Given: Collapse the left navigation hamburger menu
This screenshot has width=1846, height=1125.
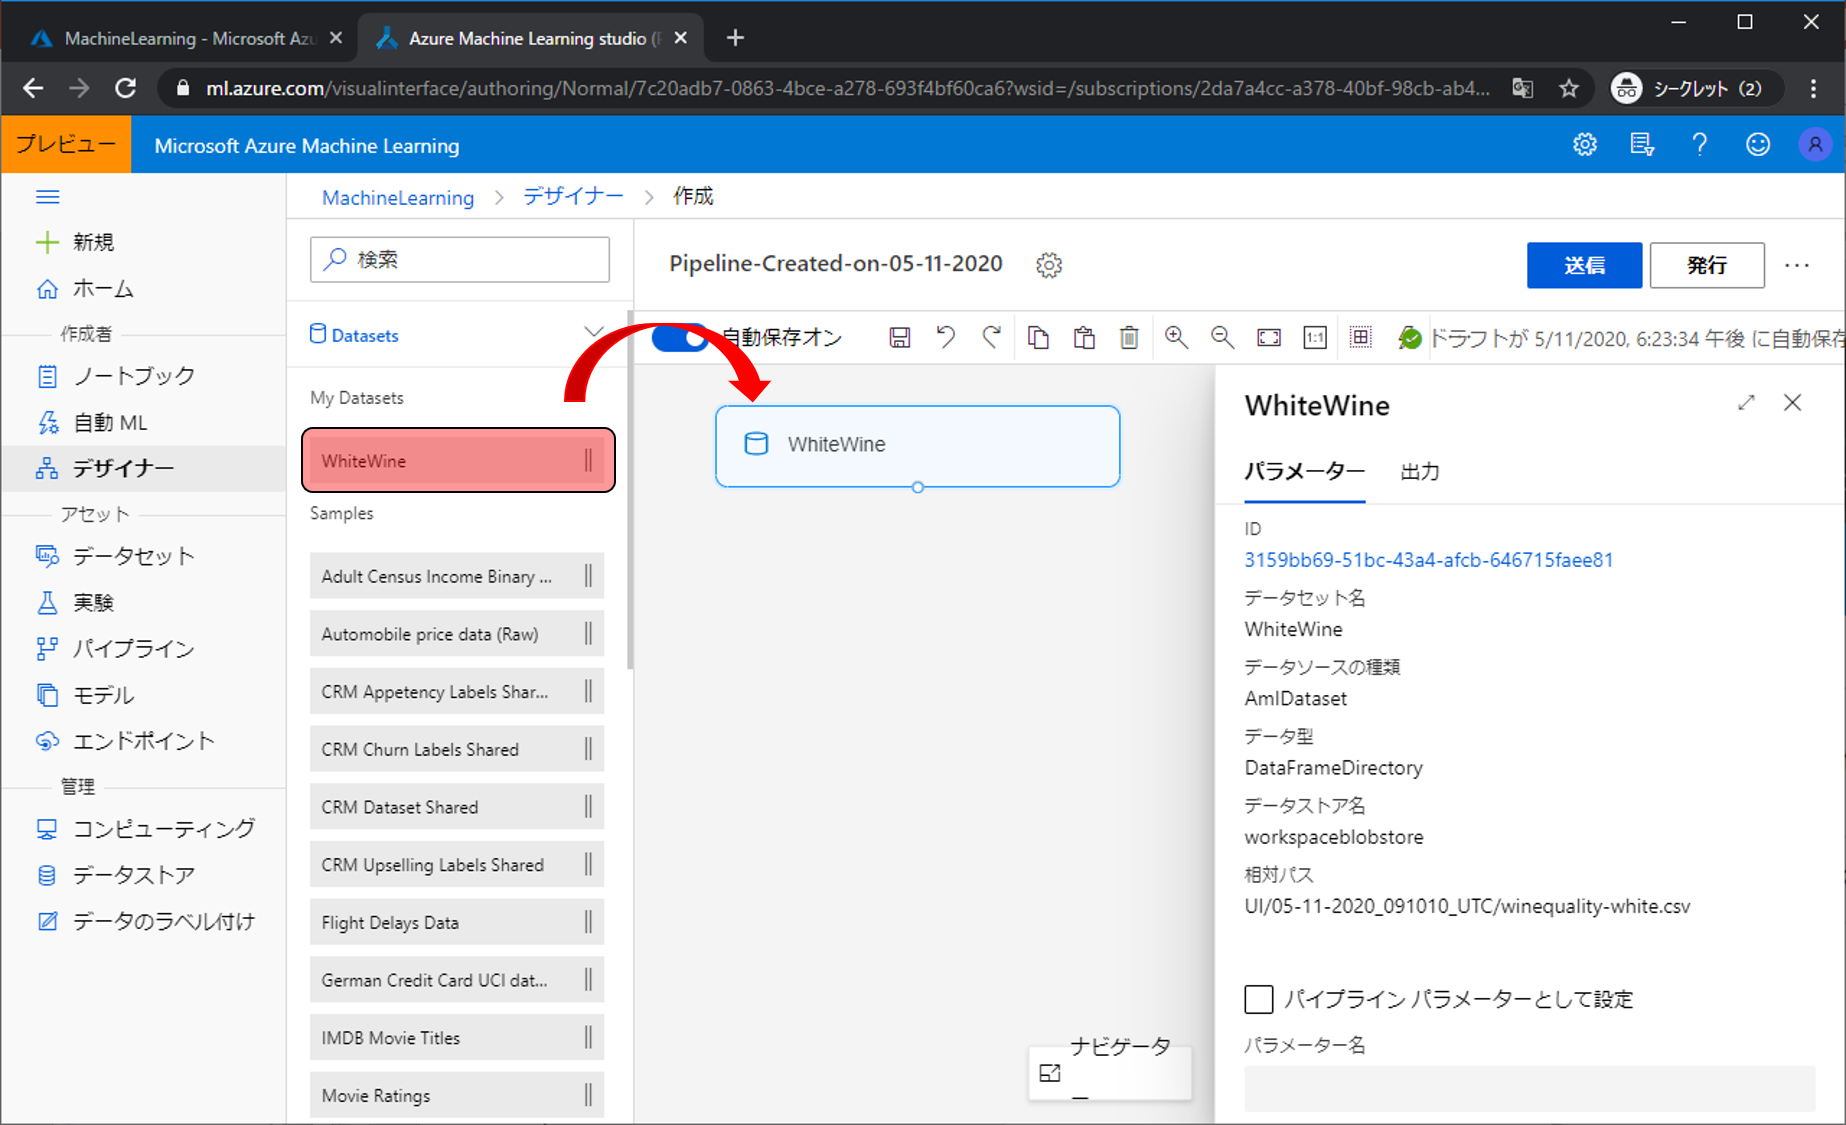Looking at the screenshot, I should pos(47,197).
